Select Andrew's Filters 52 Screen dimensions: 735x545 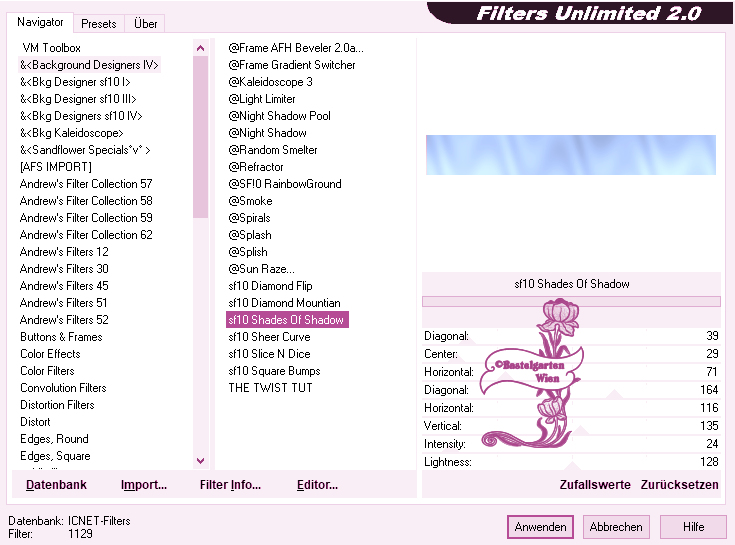[x=64, y=320]
